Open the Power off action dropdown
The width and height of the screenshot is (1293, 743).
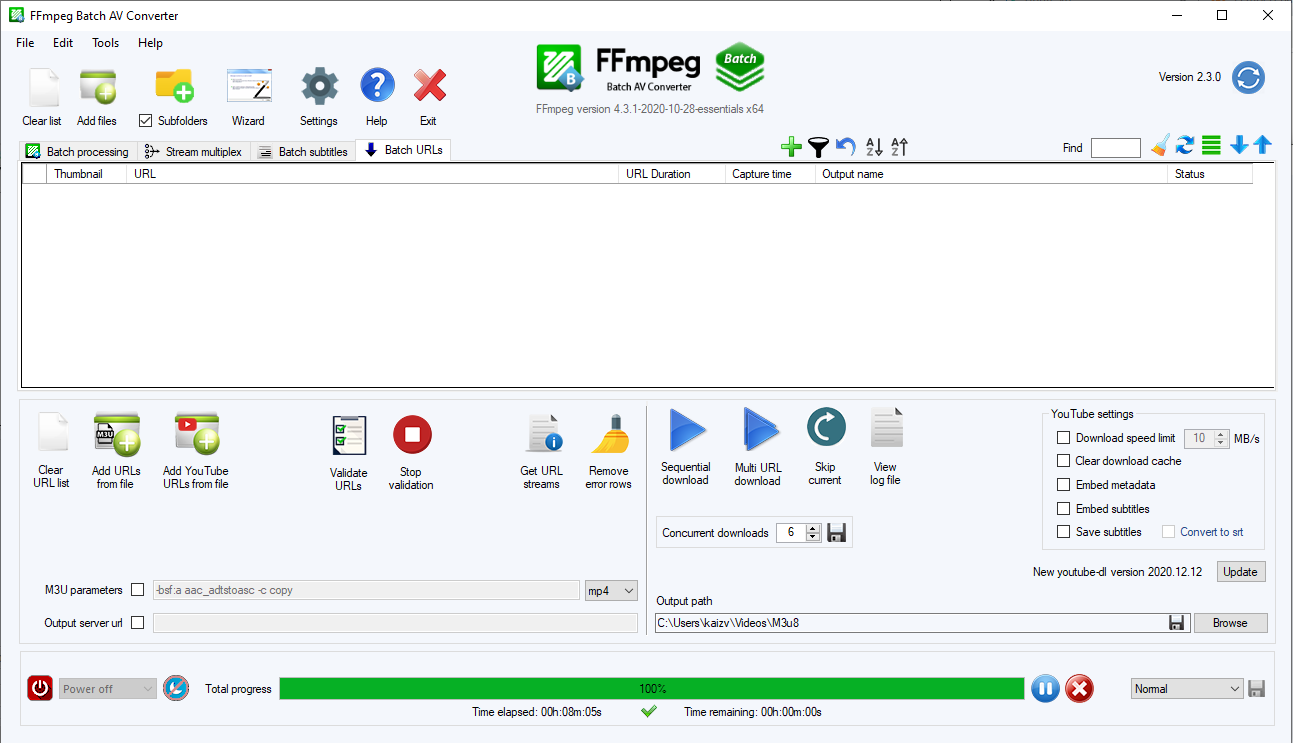108,689
